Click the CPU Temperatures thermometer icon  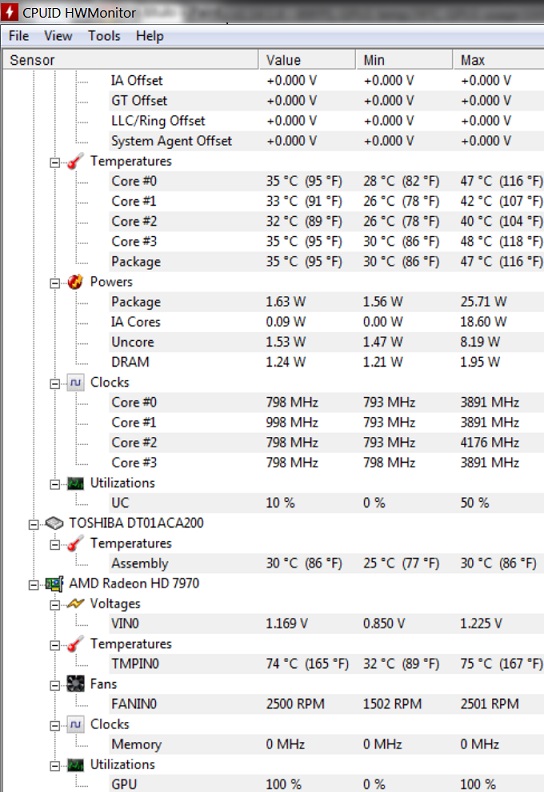point(75,162)
